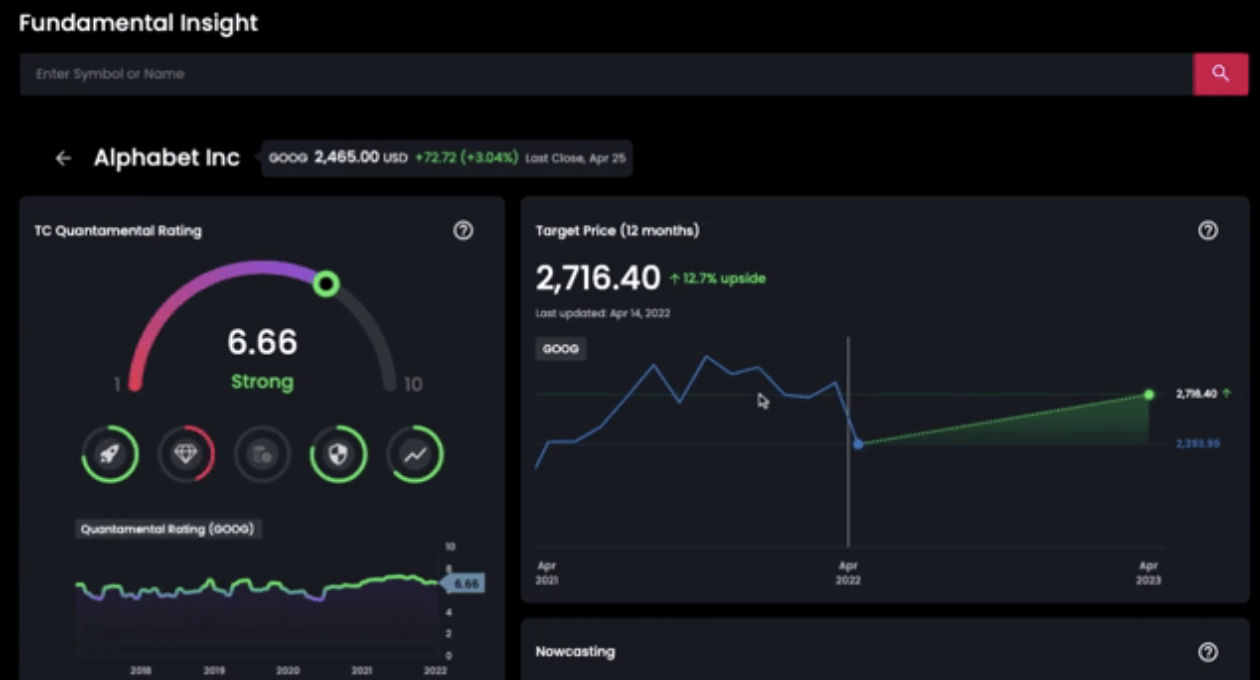This screenshot has height=680, width=1260.
Task: Click the 12.7% upside indicator
Action: click(x=717, y=278)
